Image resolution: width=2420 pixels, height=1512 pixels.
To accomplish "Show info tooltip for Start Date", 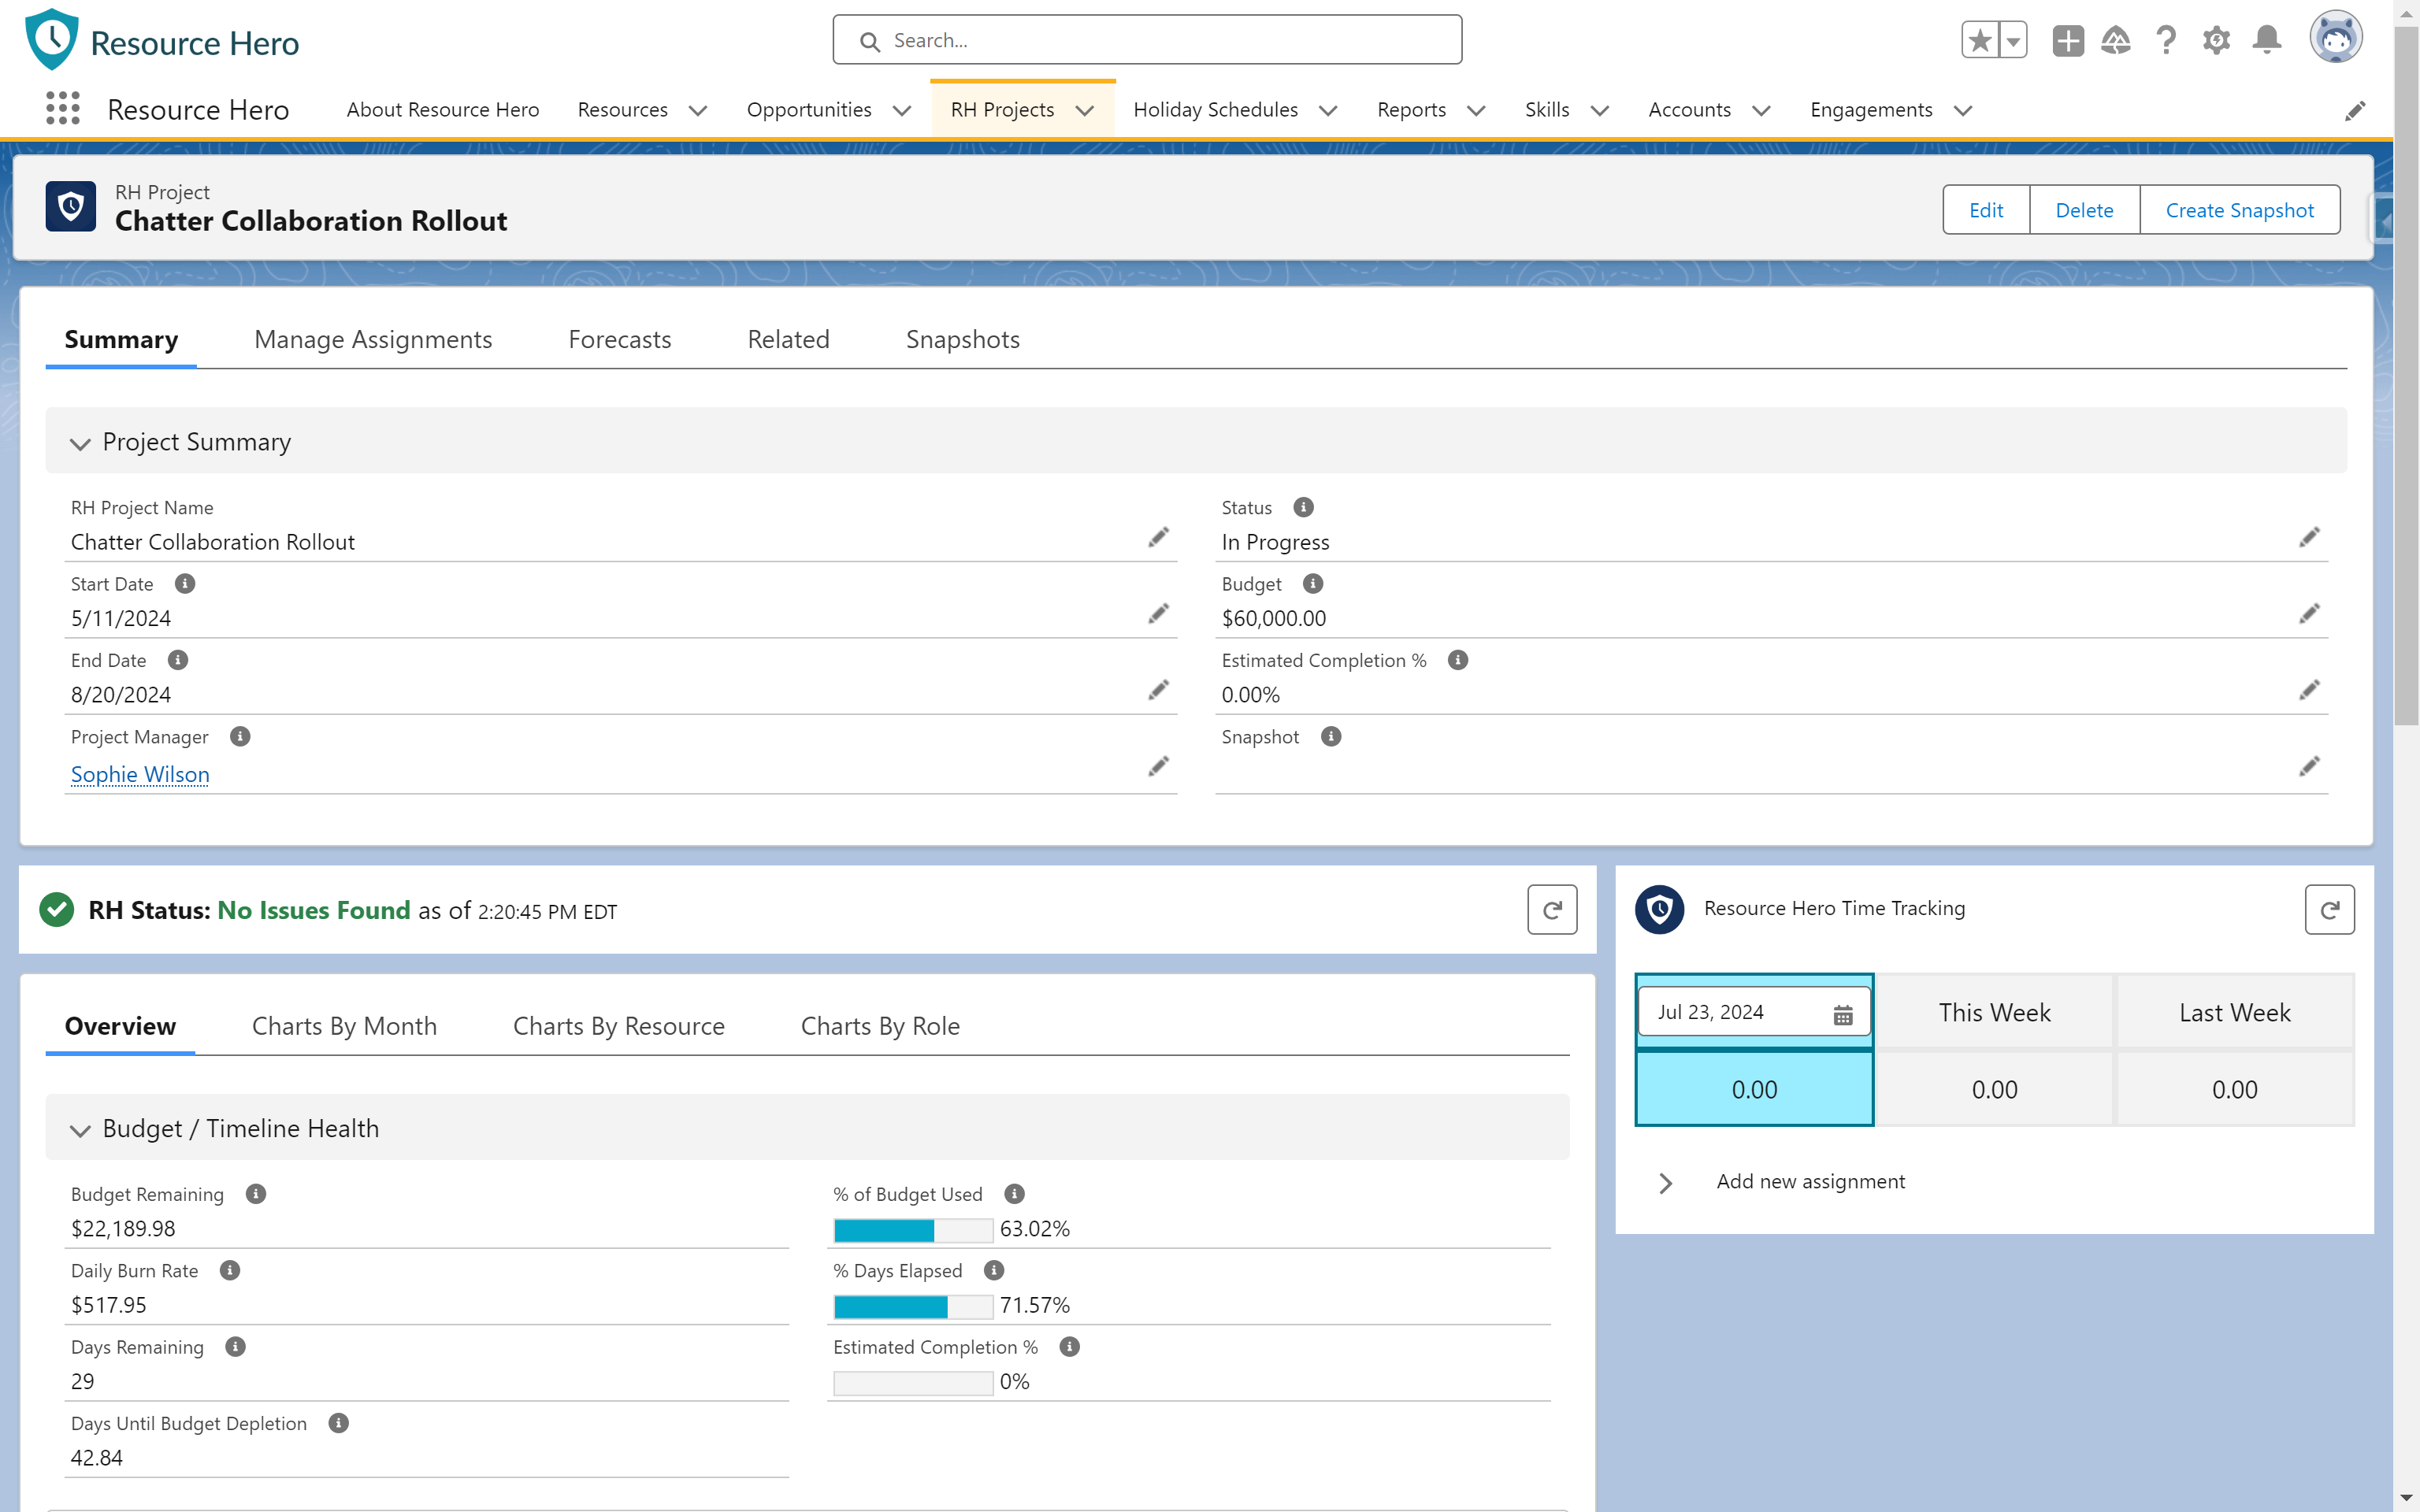I will pos(185,583).
